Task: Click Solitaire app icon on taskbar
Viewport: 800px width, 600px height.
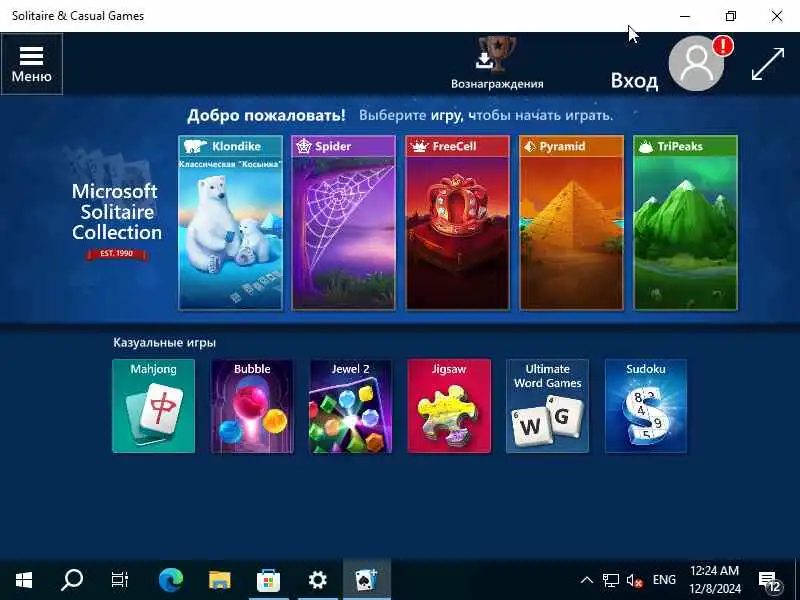Action: (366, 580)
